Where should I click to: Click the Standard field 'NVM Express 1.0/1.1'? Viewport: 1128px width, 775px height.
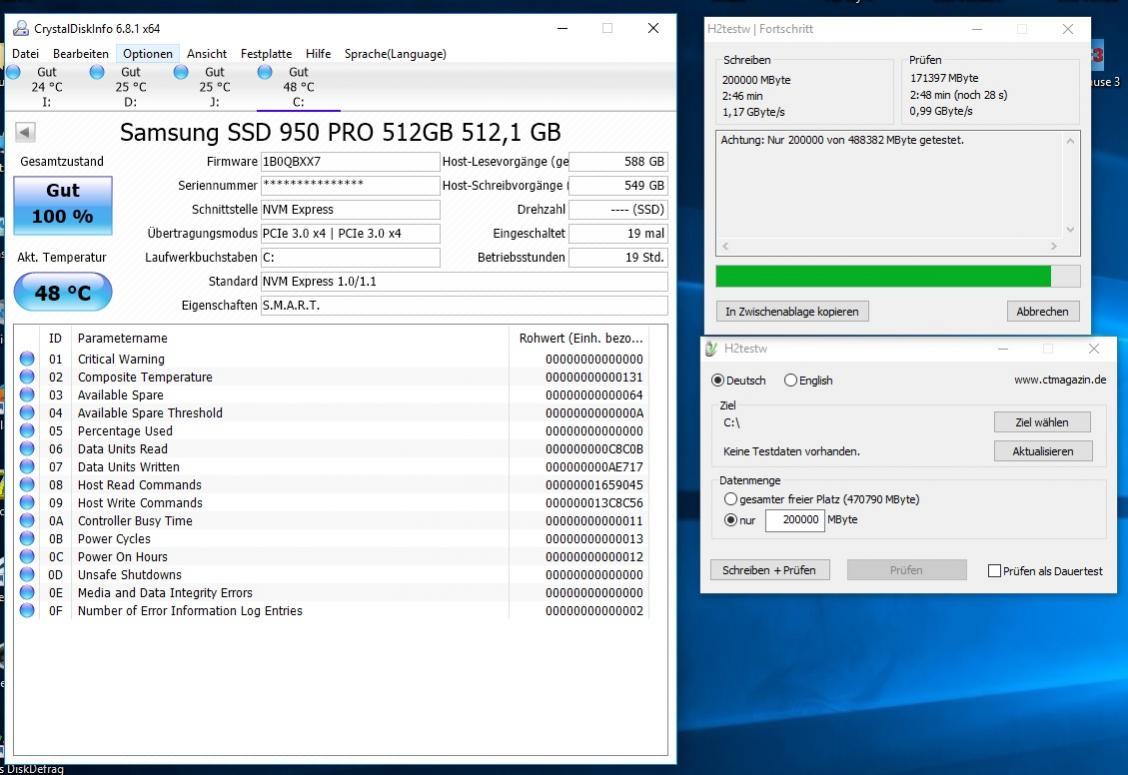coord(464,281)
